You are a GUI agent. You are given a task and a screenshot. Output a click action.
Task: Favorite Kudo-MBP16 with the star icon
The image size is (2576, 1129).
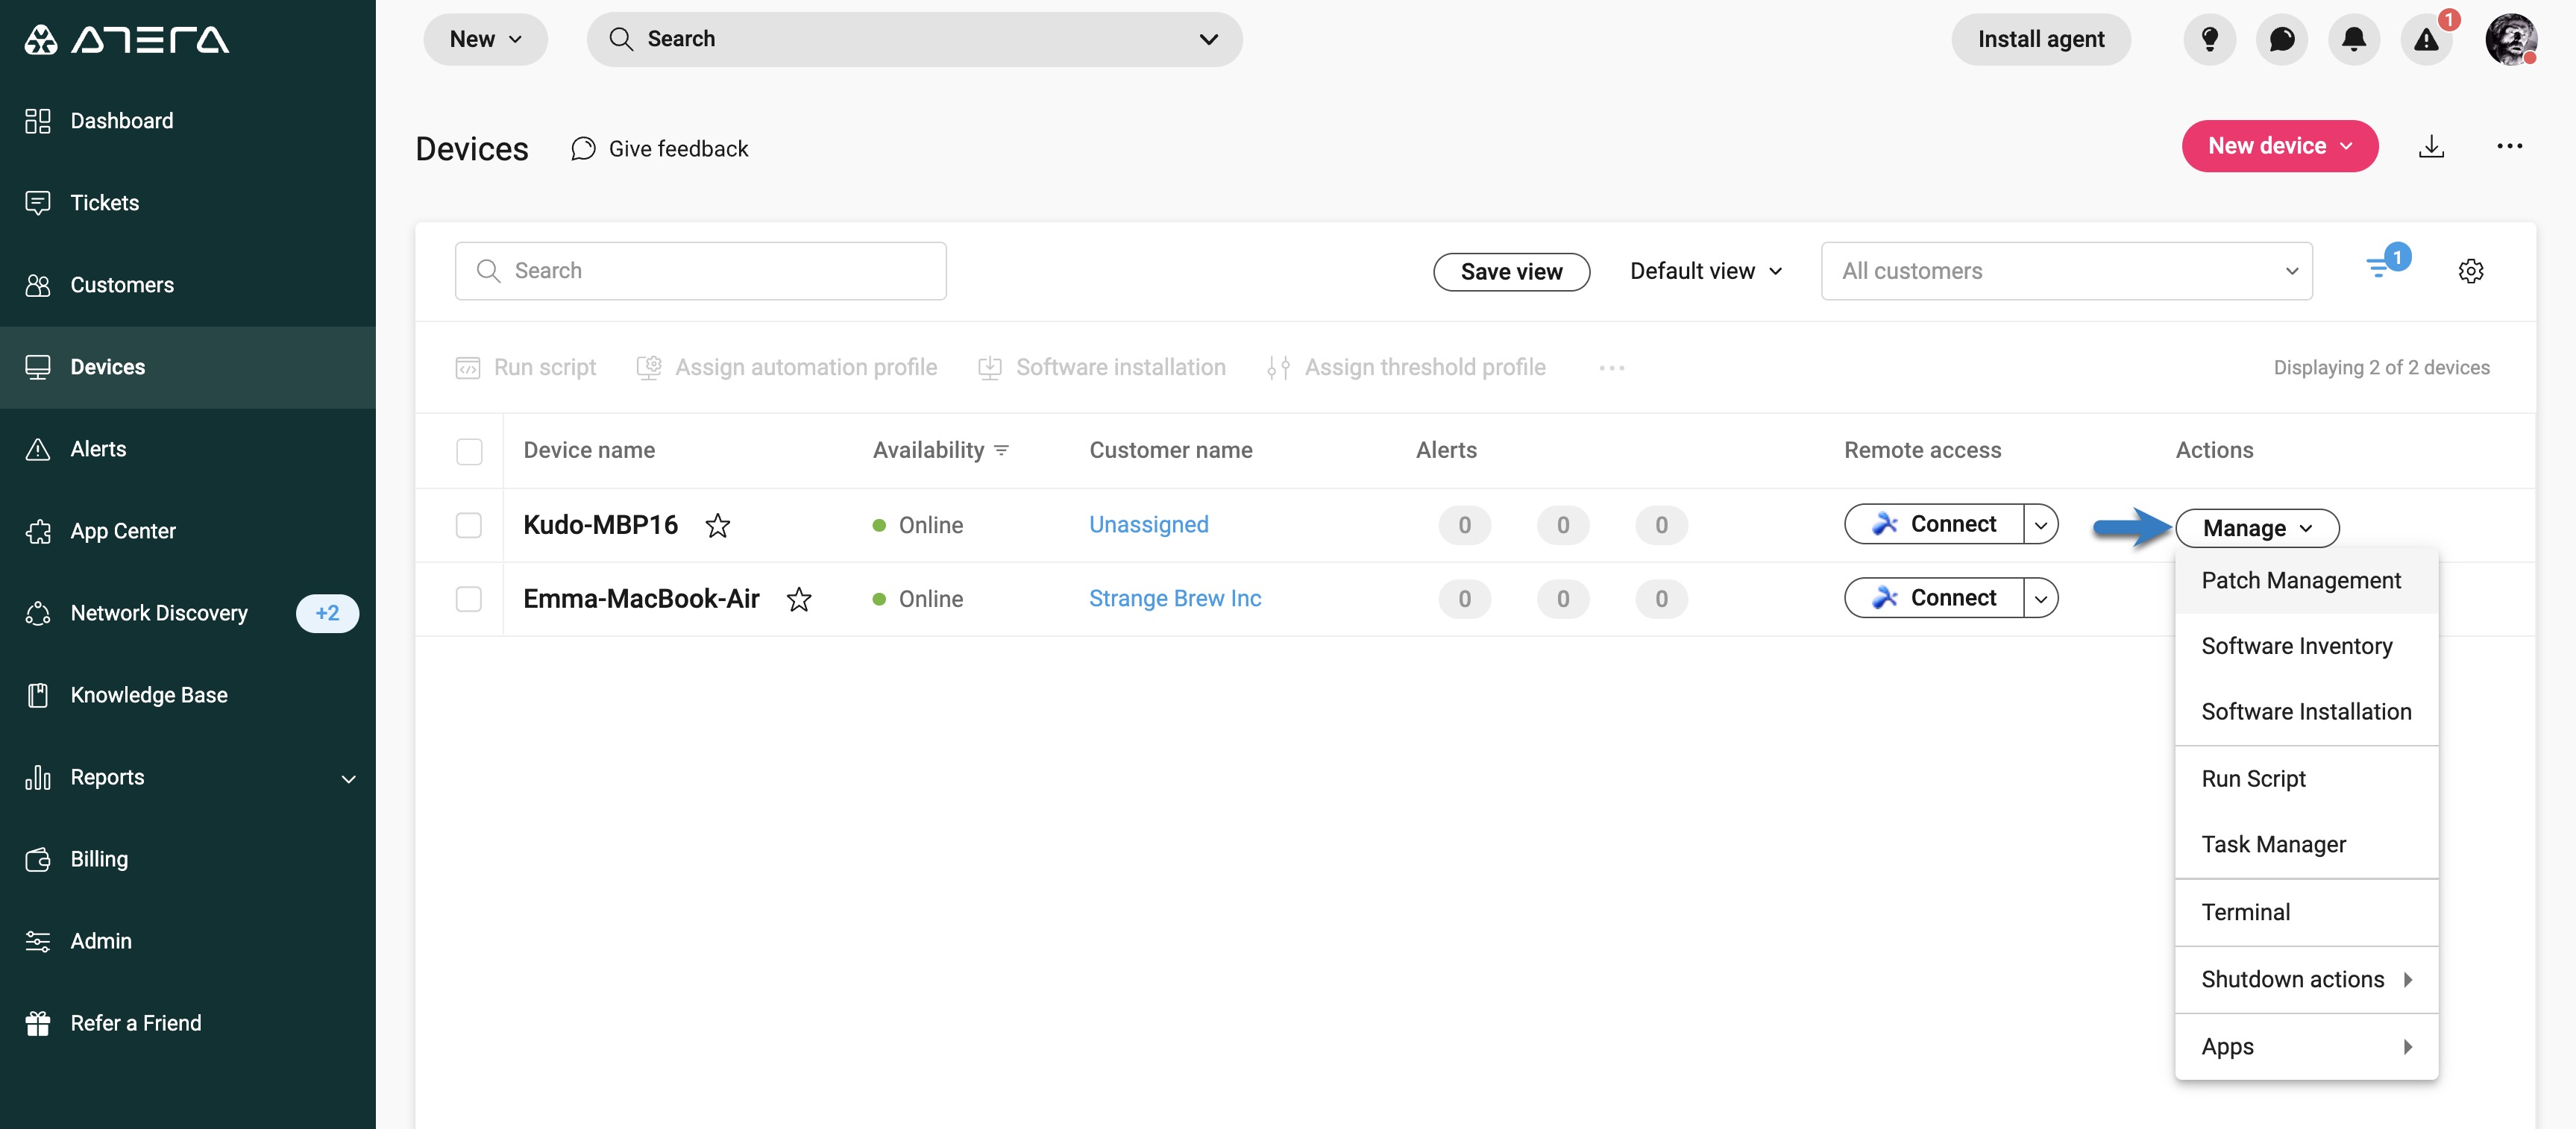(717, 525)
